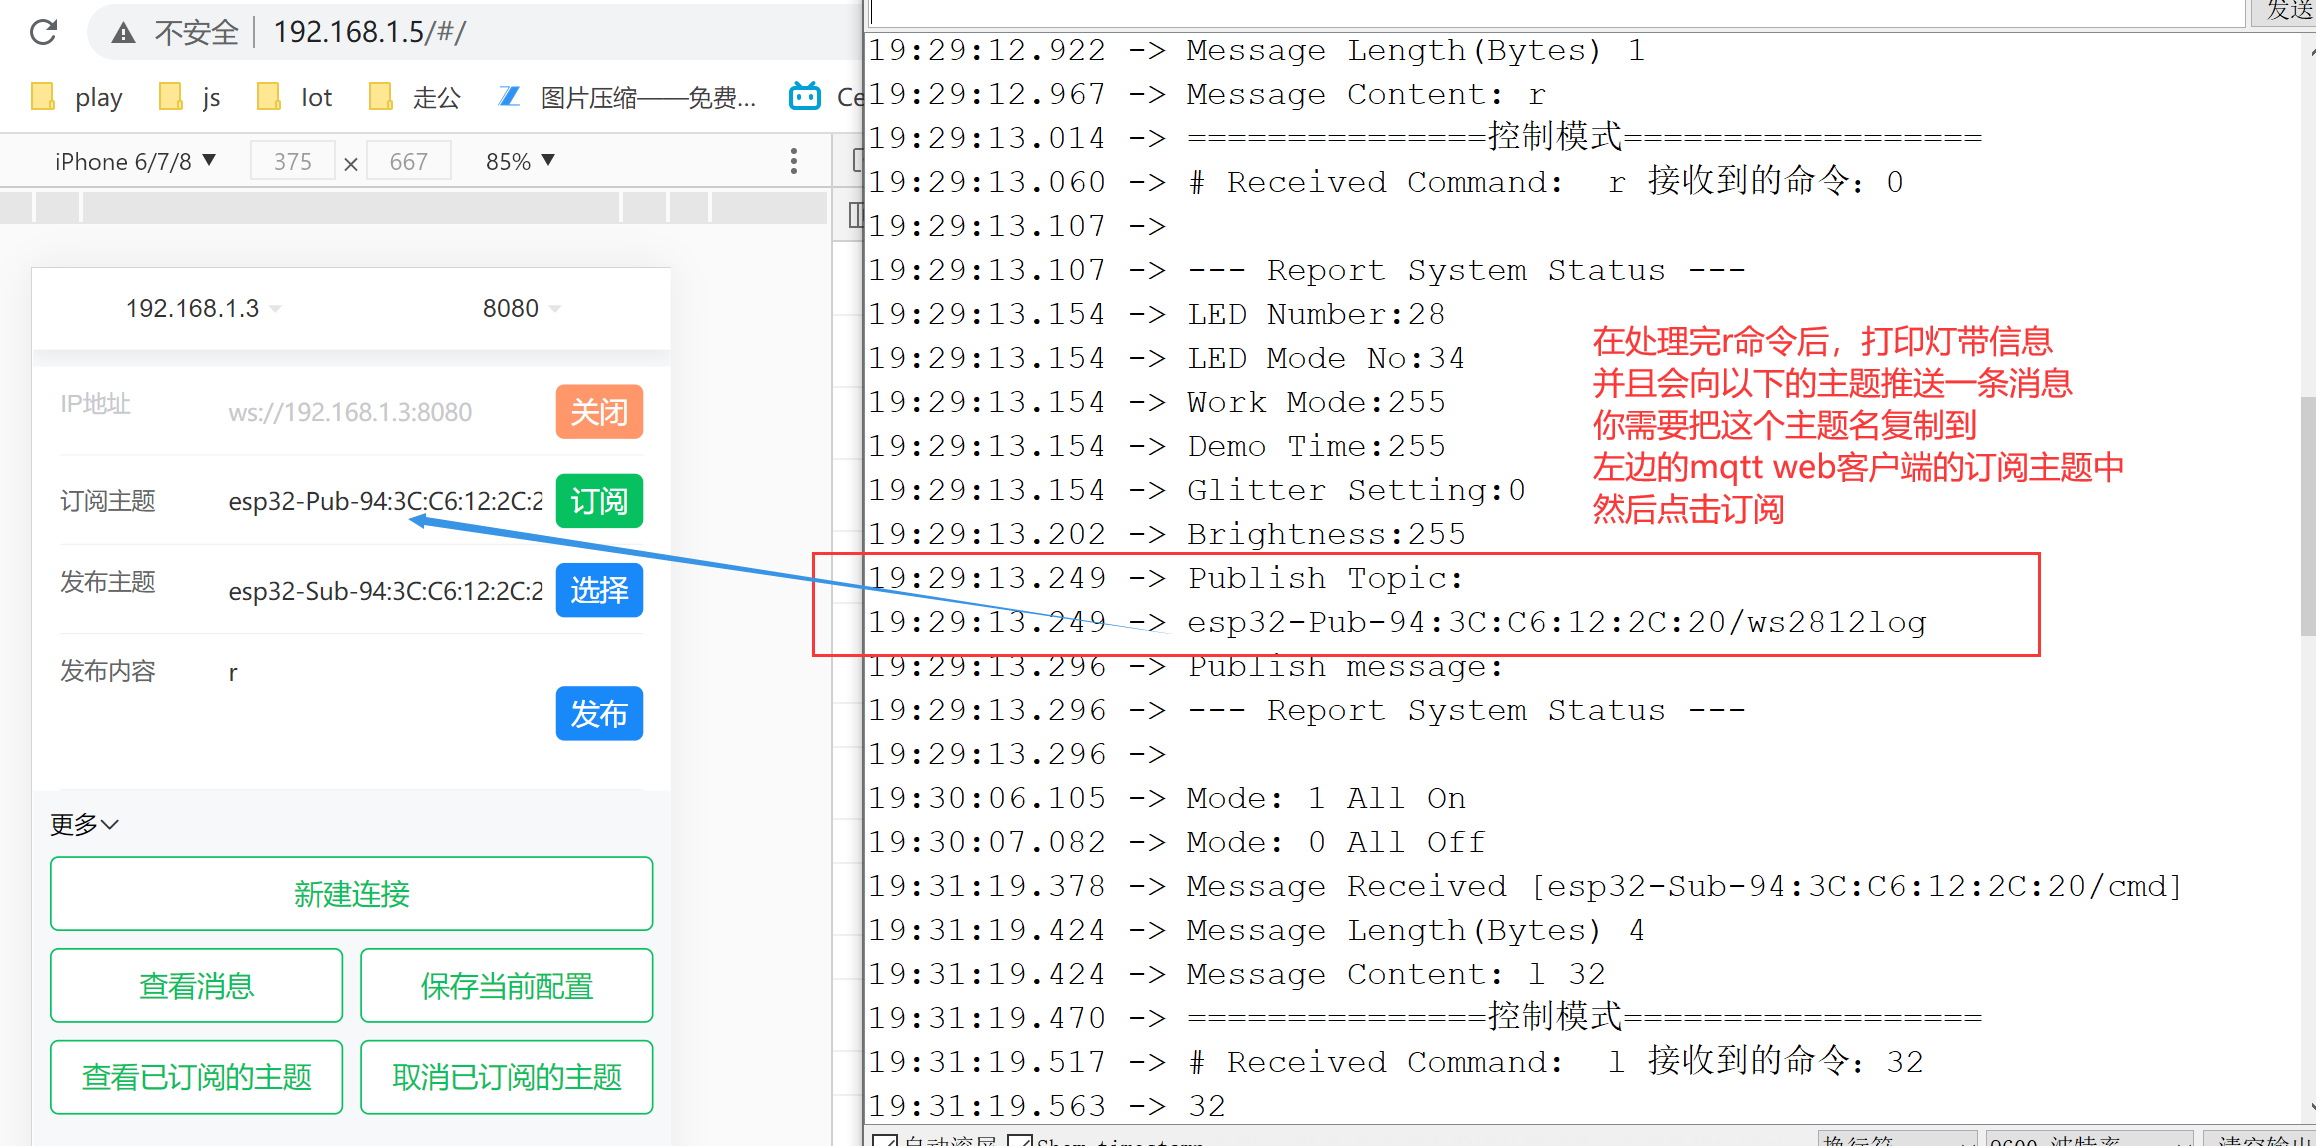
Task: Open the iPhone 6/7/8 device dropdown
Action: pyautogui.click(x=135, y=160)
